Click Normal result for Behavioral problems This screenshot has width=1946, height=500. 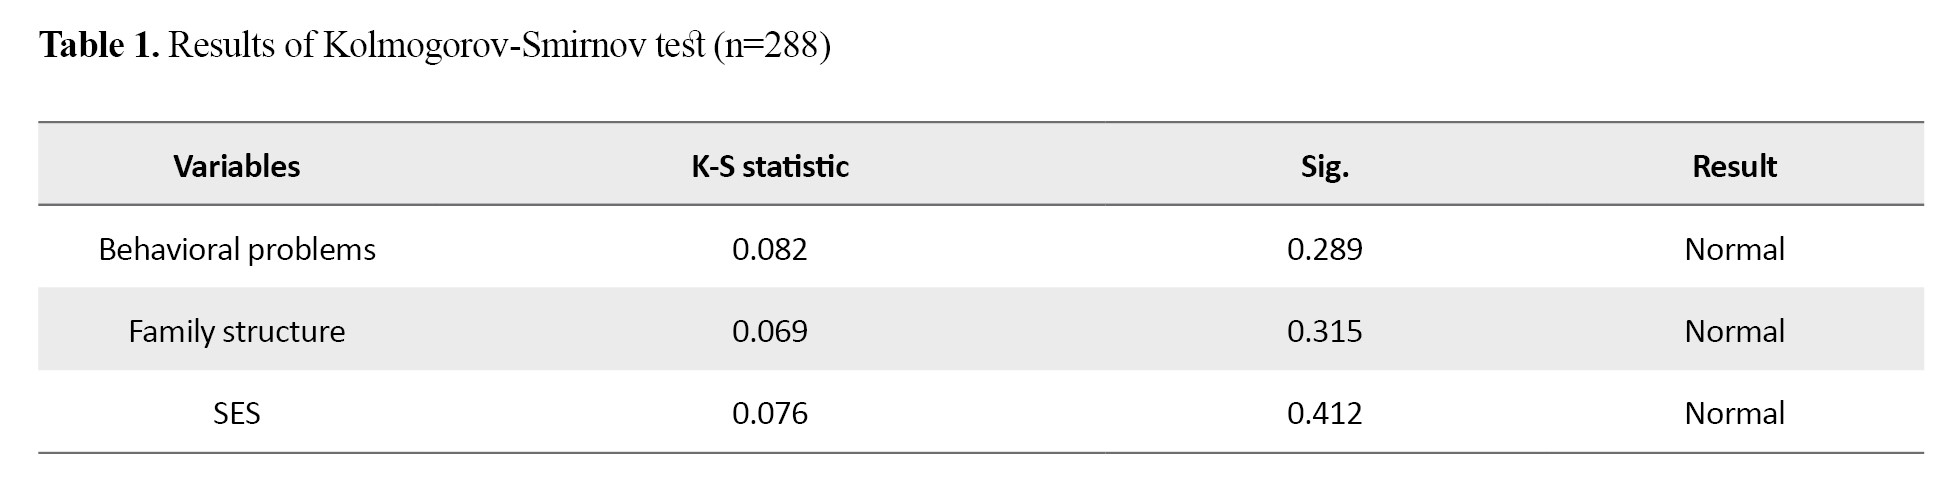(x=1734, y=249)
